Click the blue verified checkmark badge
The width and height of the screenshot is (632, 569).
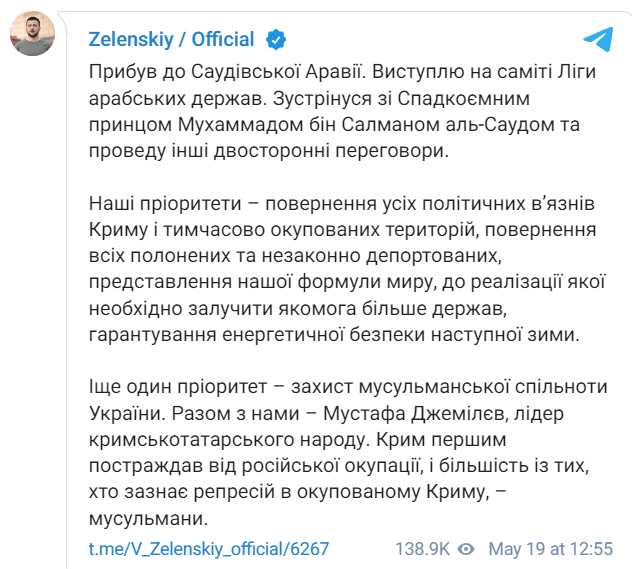coord(275,40)
